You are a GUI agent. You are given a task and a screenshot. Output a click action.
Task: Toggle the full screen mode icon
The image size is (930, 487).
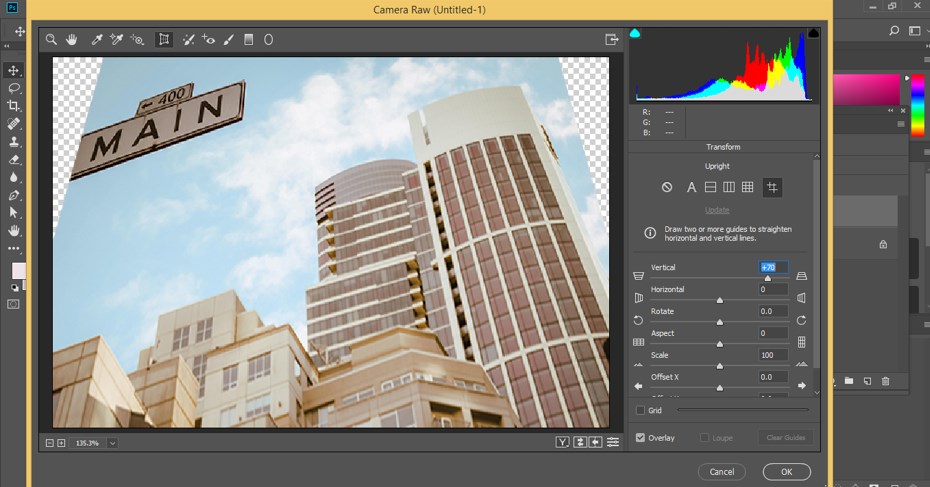tap(611, 40)
